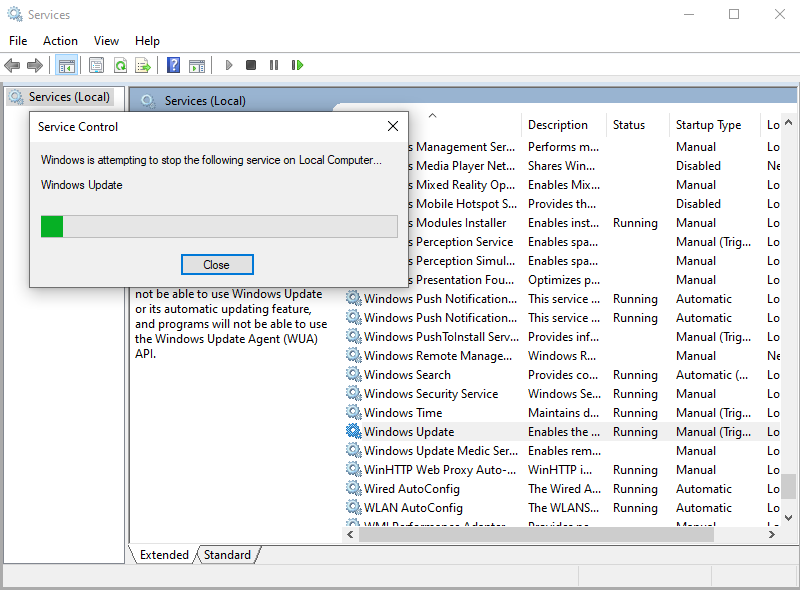Click Close button in Service Control dialog
Screen dimensions: 800x590
click(x=217, y=264)
